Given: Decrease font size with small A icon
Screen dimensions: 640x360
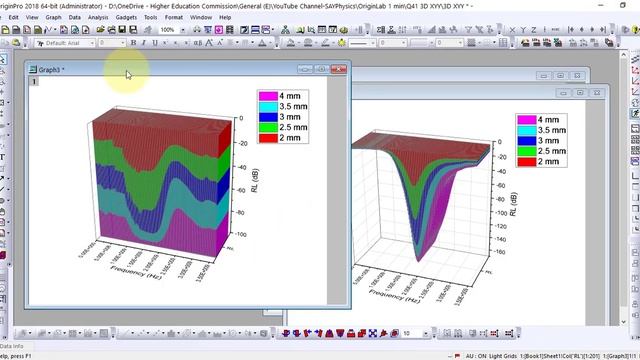Looking at the screenshot, I should tap(220, 43).
